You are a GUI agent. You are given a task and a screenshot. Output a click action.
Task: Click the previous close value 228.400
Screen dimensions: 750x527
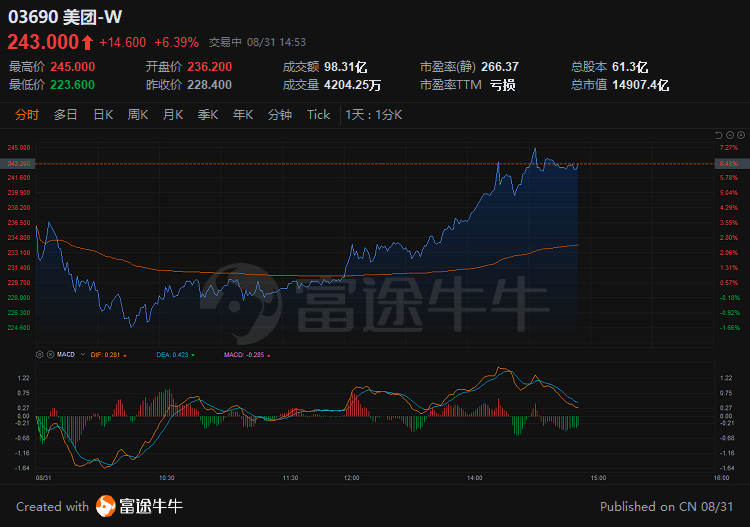click(x=210, y=85)
